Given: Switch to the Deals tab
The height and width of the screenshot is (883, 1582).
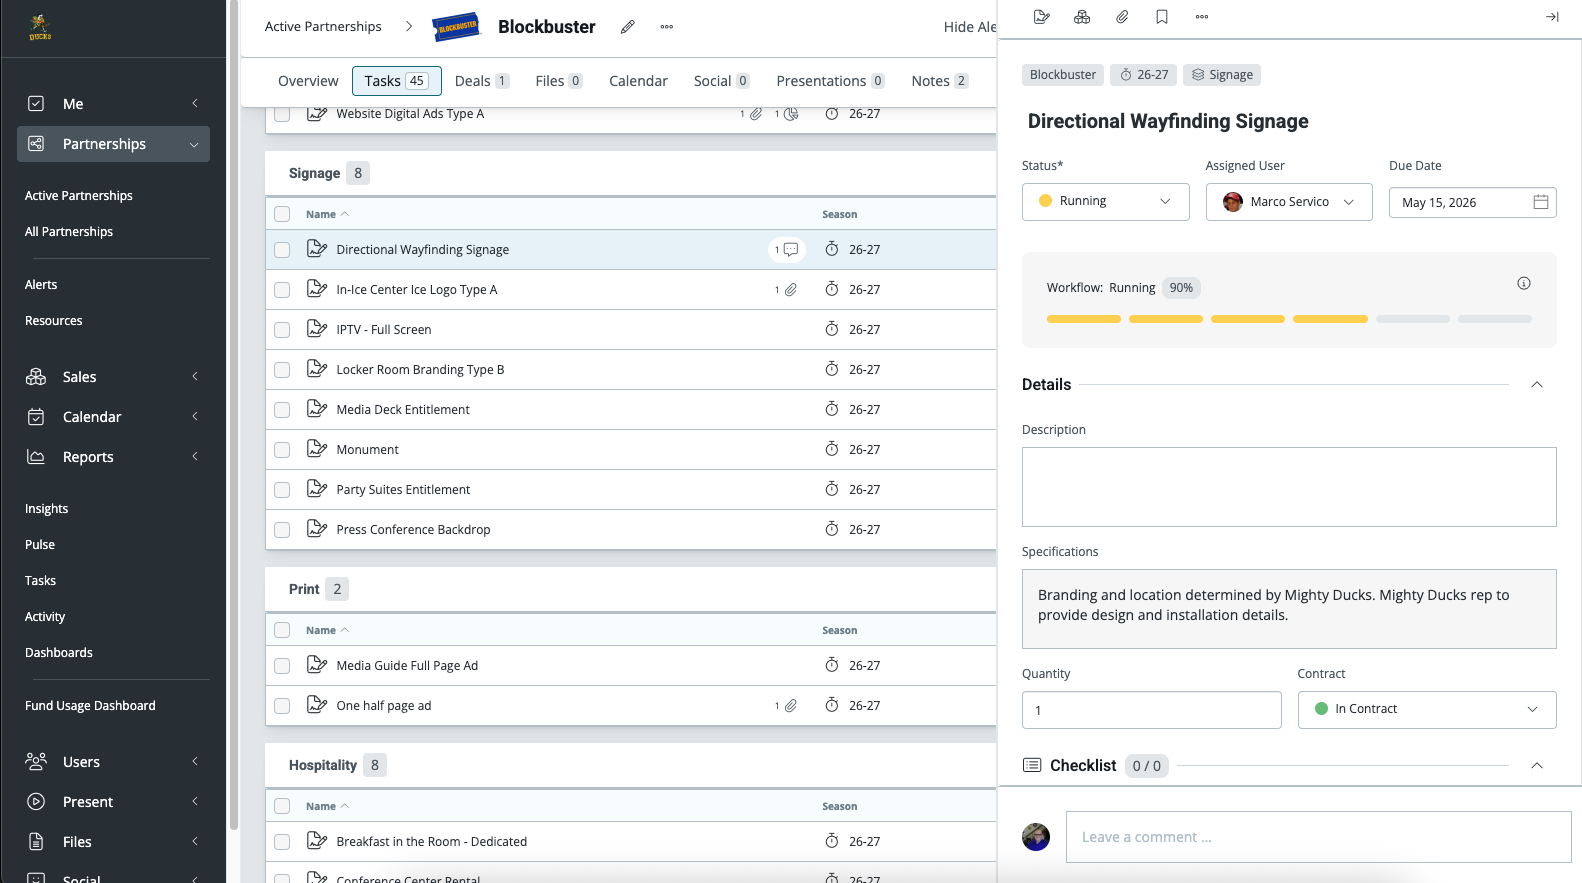Looking at the screenshot, I should click(482, 81).
